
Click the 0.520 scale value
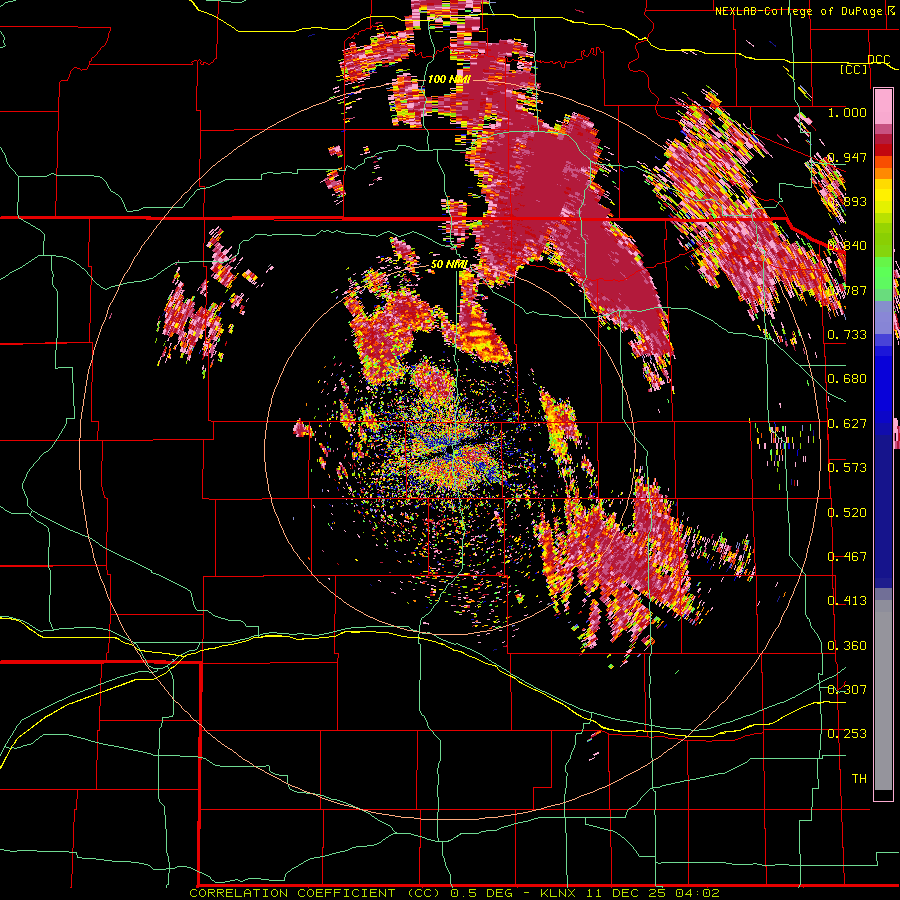[x=847, y=513]
